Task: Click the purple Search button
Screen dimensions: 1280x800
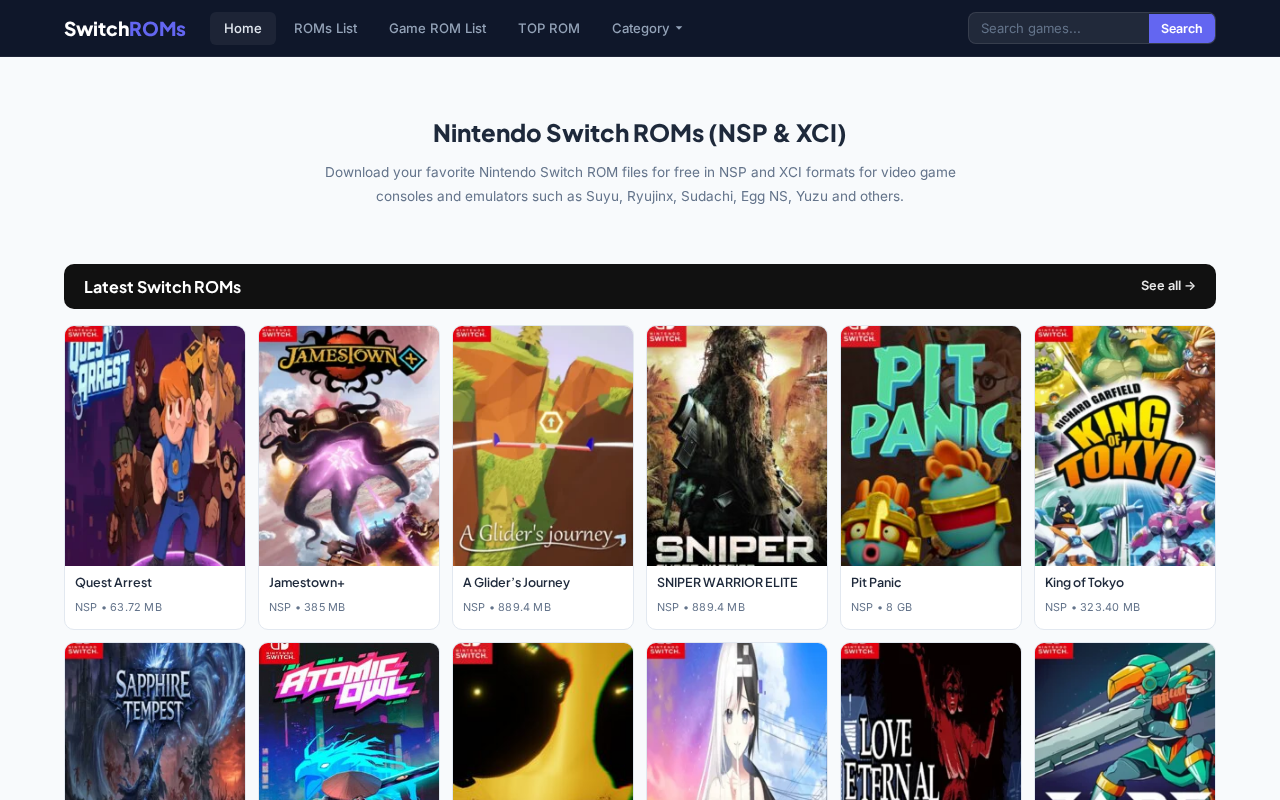Action: [x=1182, y=28]
